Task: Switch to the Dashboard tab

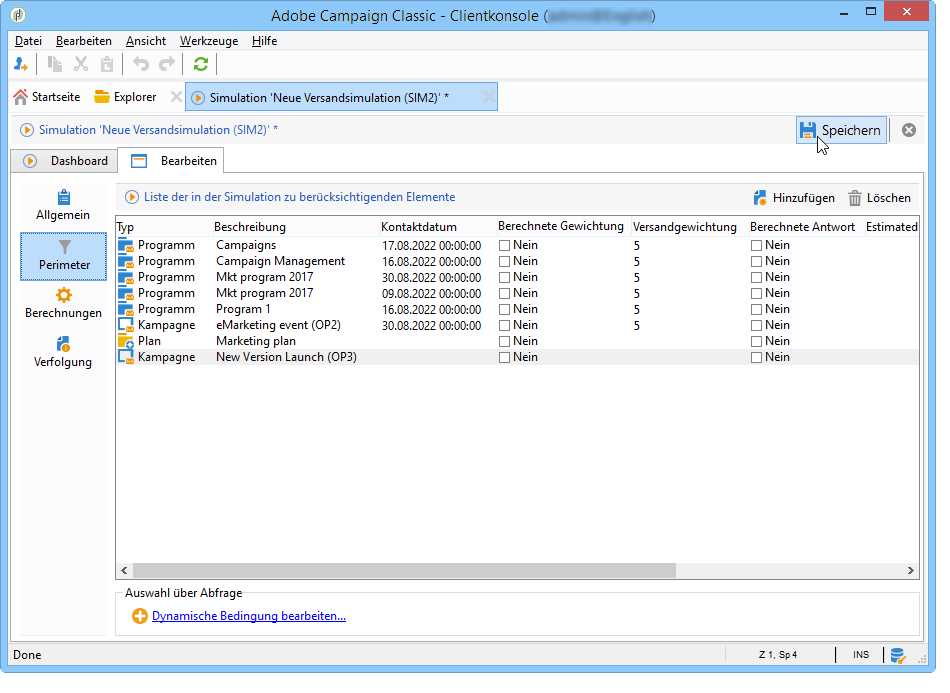Action: [65, 161]
